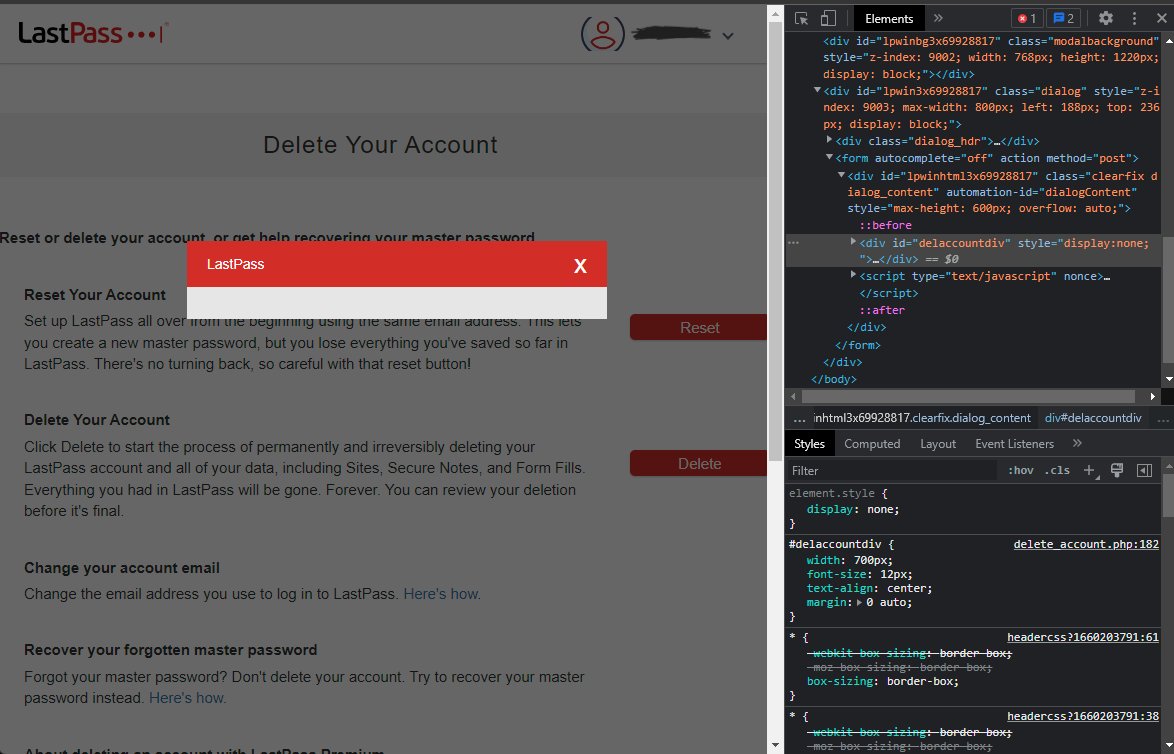Open DevTools three-dot customize menu
Image resolution: width=1174 pixels, height=754 pixels.
click(1134, 19)
